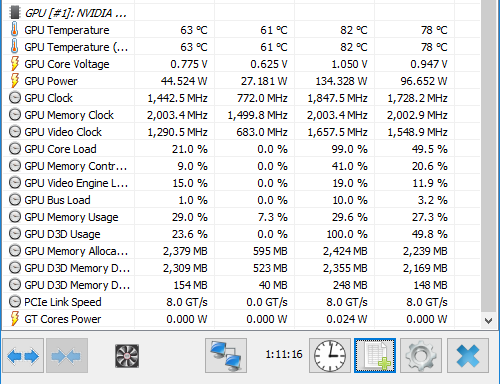500x384 pixels.
Task: Select the GPU Clock row label
Action: (x=48, y=98)
